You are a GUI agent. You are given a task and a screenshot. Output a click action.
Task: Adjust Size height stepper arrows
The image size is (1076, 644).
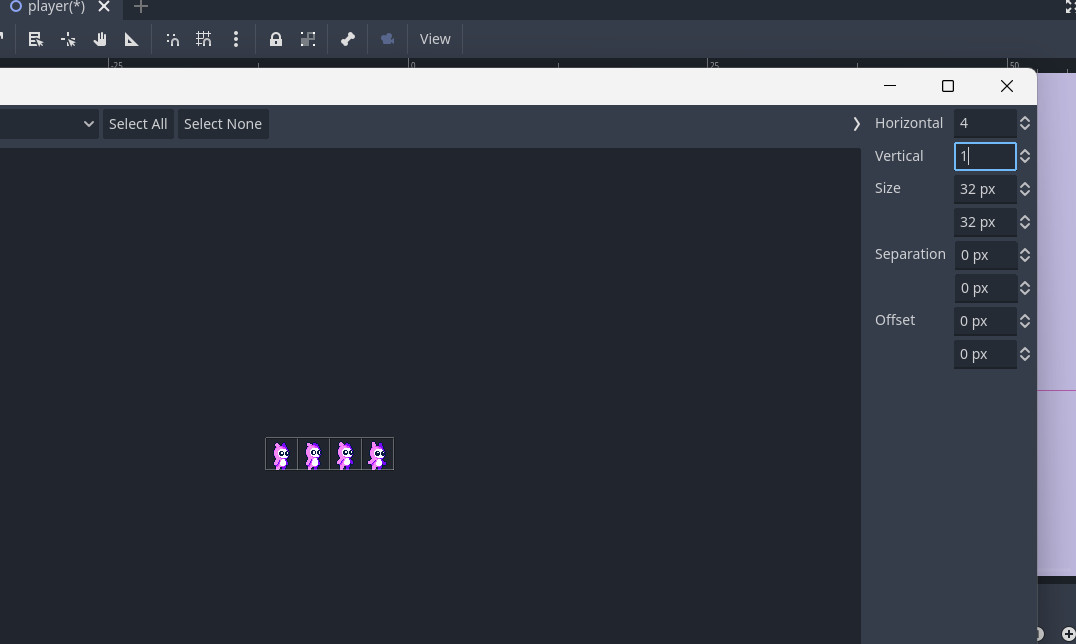[1025, 222]
